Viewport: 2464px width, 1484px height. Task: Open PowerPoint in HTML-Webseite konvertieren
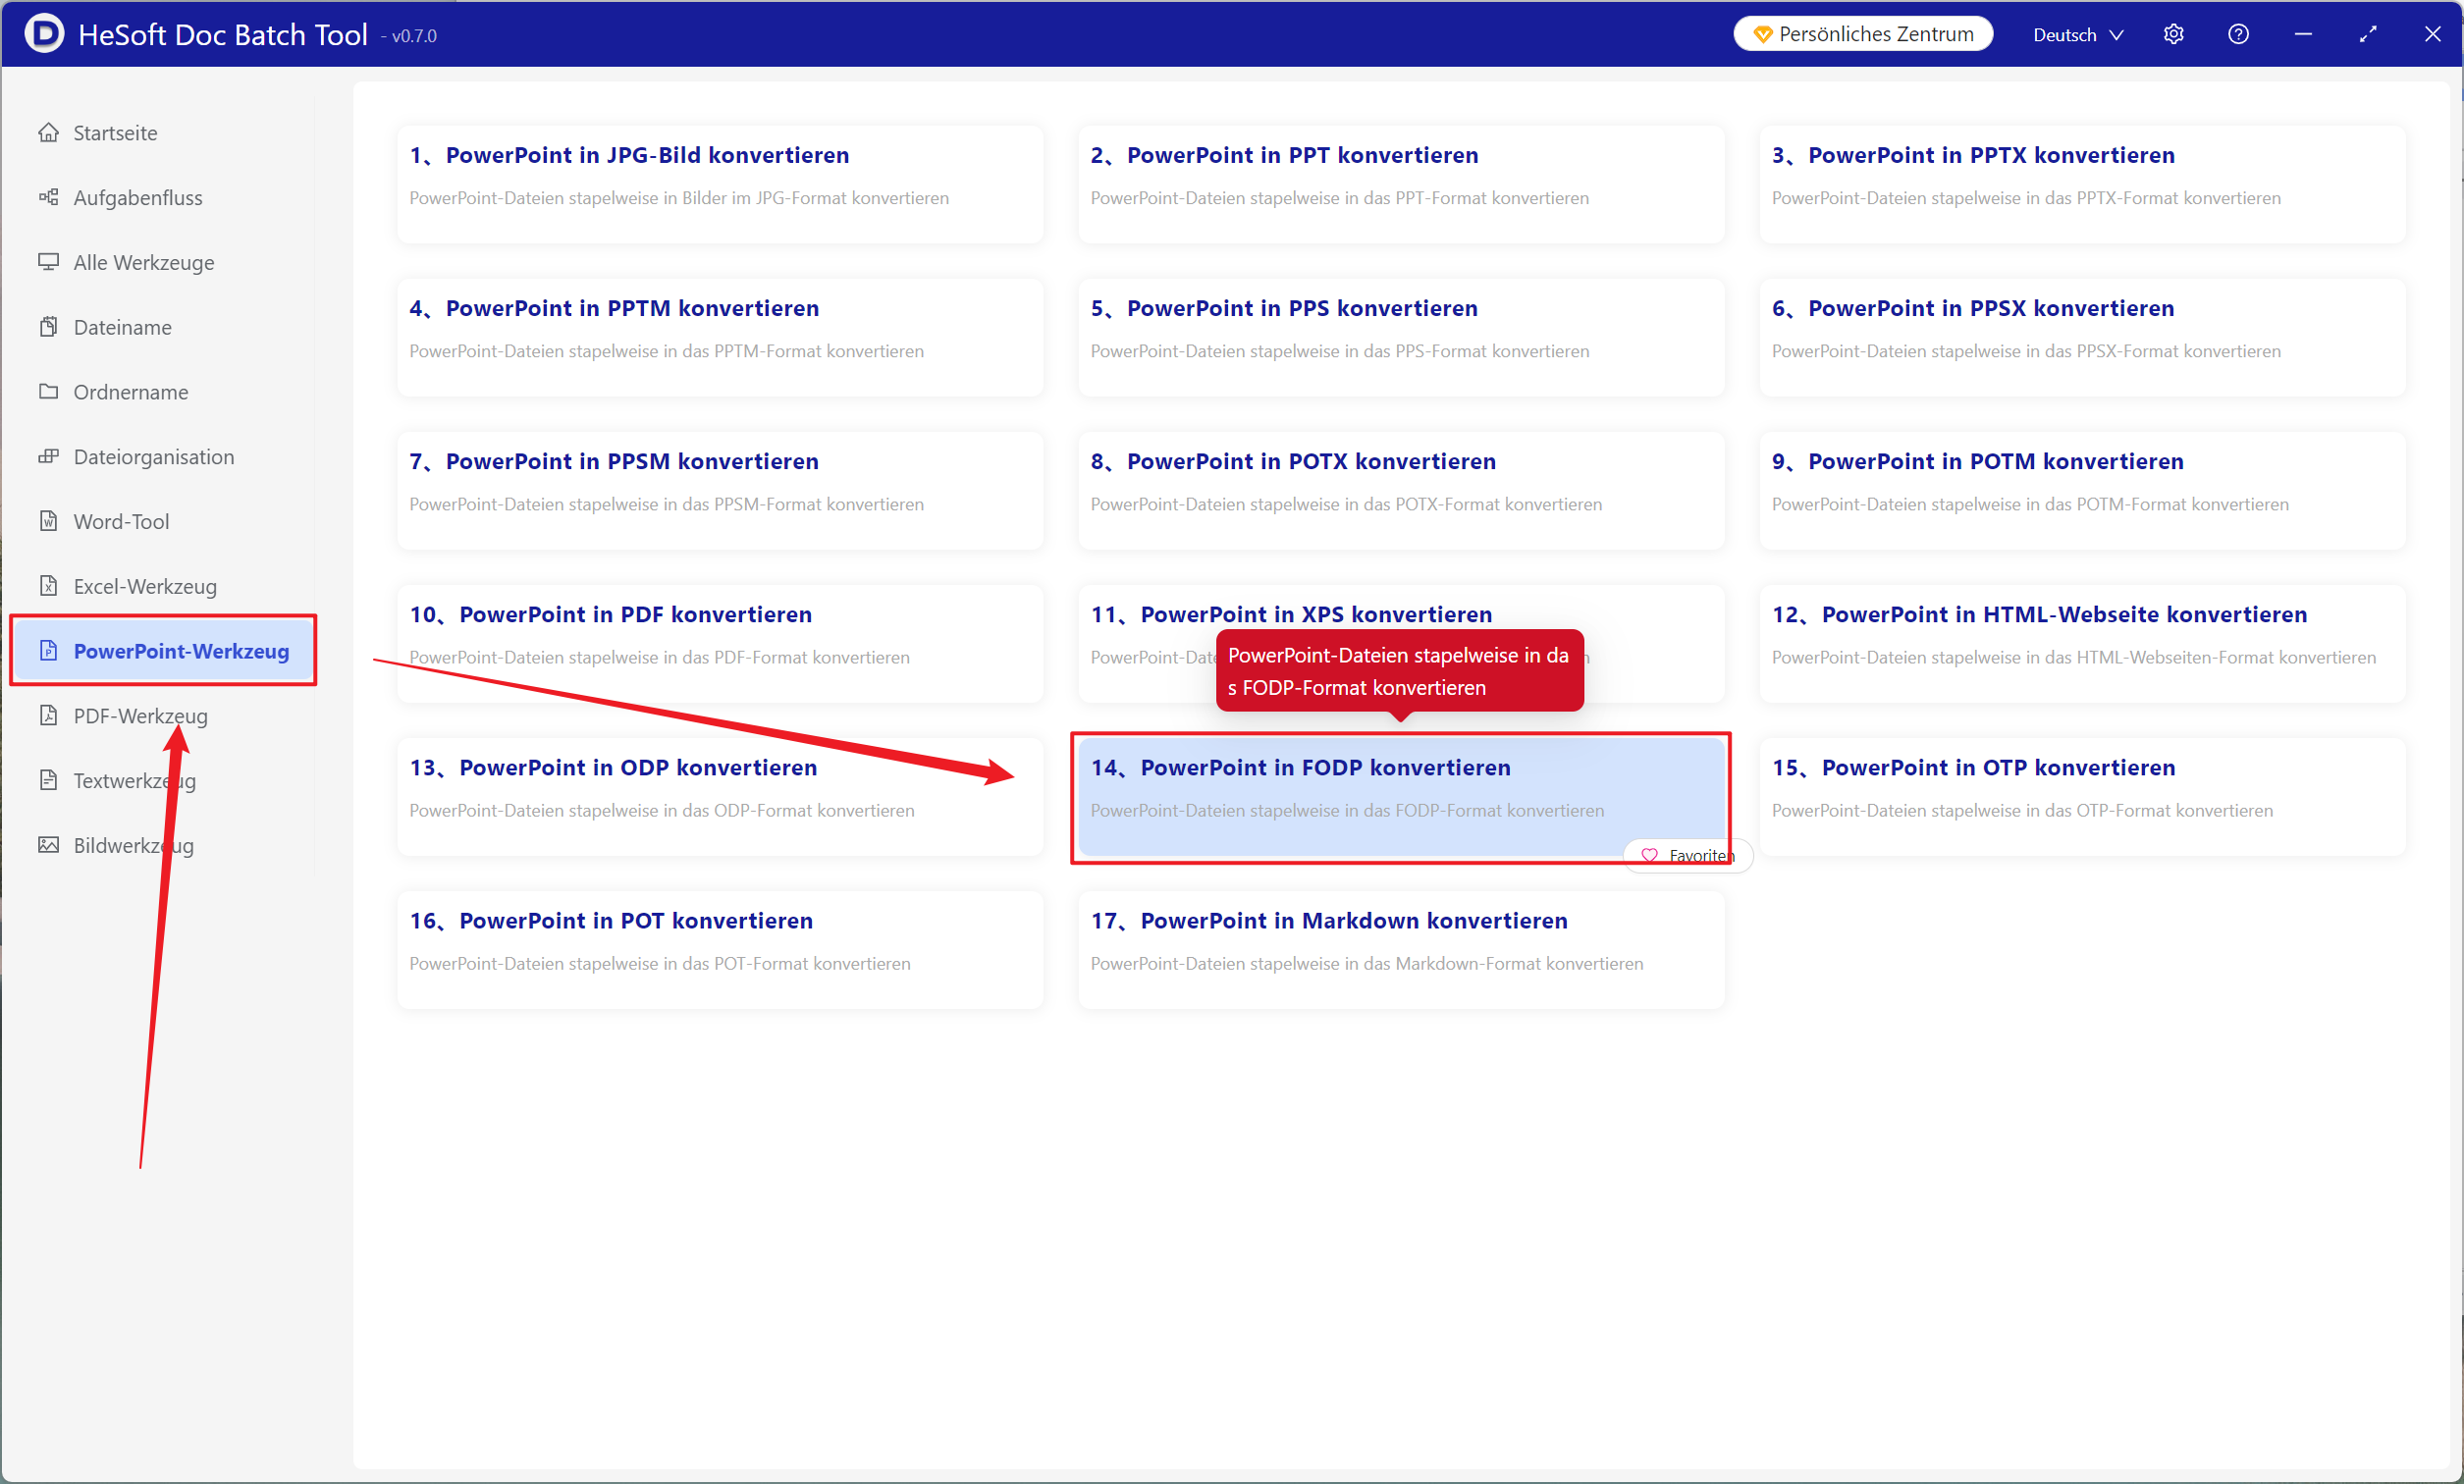(x=2082, y=642)
